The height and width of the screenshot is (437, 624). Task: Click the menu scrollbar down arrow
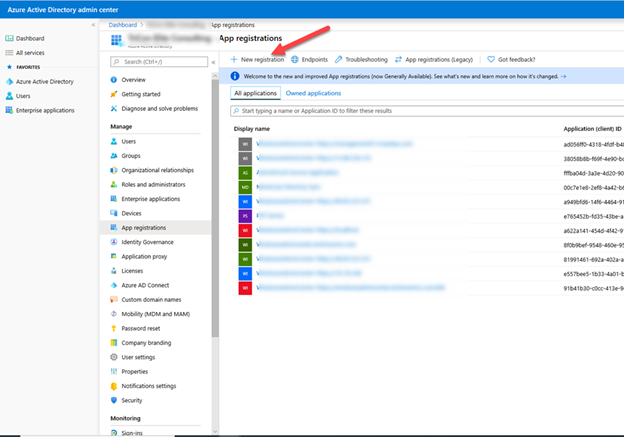[x=215, y=431]
